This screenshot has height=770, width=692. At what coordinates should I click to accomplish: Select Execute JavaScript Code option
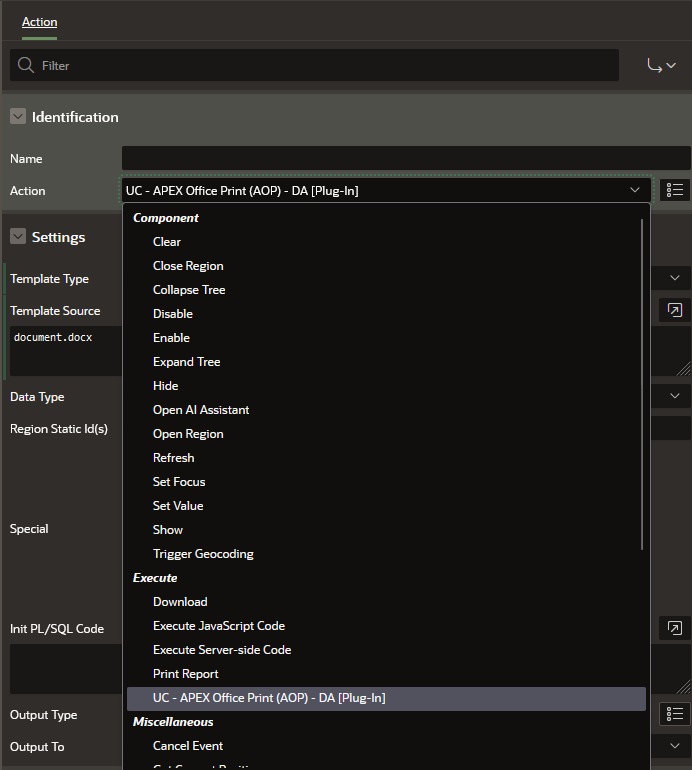pos(219,626)
